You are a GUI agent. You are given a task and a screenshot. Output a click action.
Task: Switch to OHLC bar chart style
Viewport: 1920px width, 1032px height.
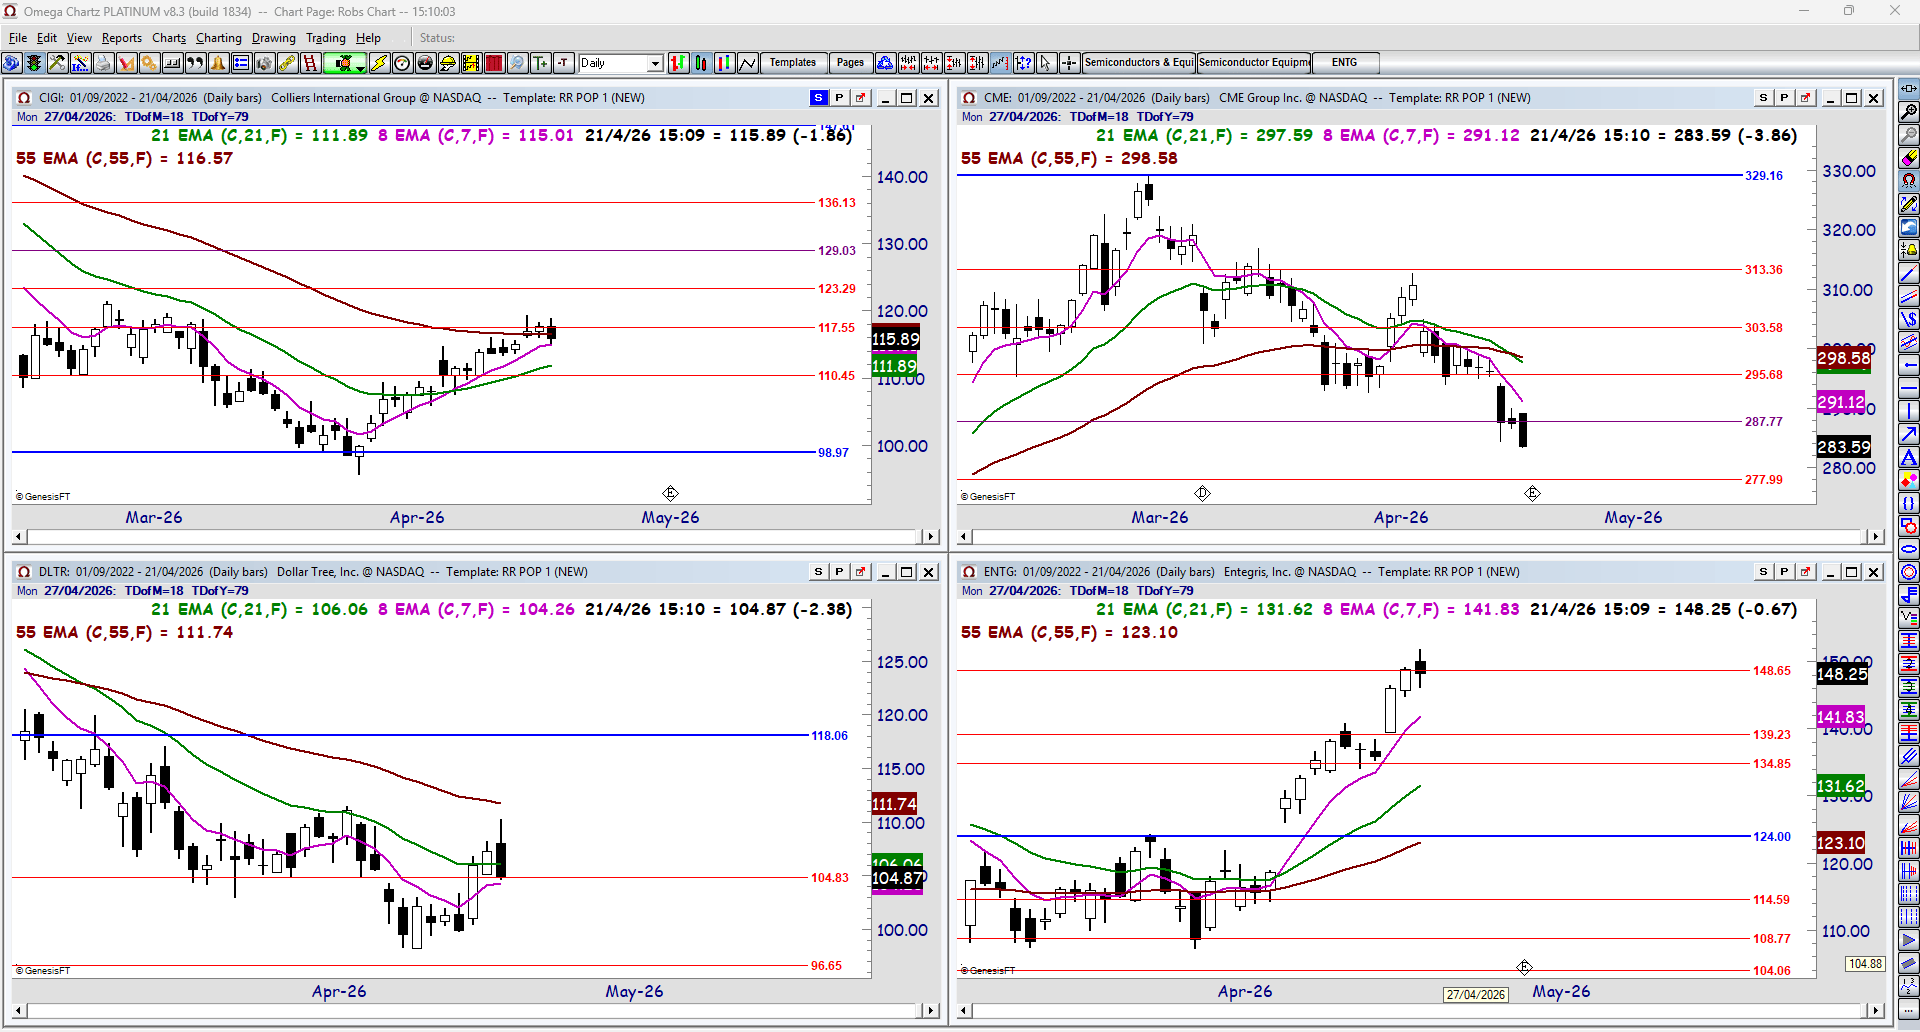(x=679, y=63)
